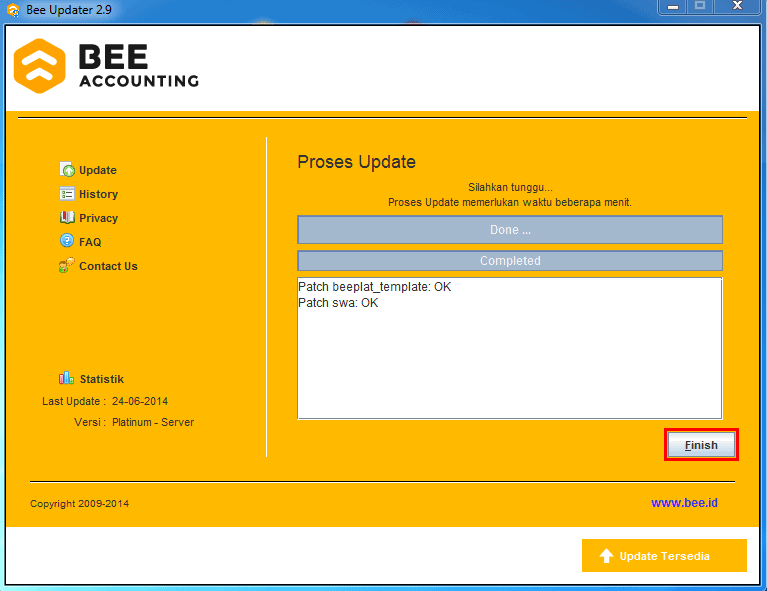767x591 pixels.
Task: Open the Contact Us menu label
Action: pyautogui.click(x=108, y=266)
